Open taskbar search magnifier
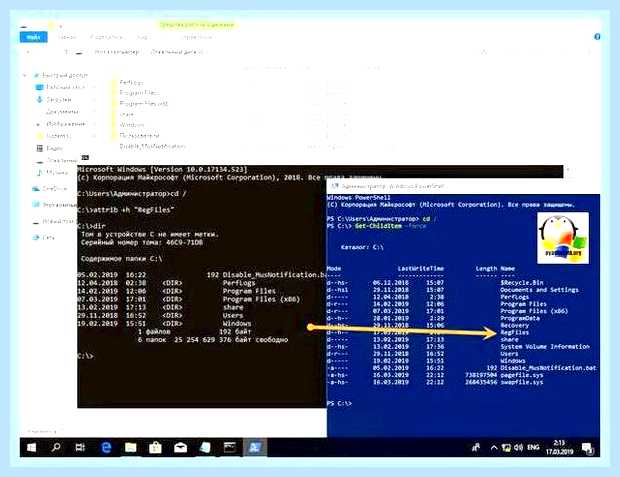Screen dimensions: 620x477 (56, 447)
